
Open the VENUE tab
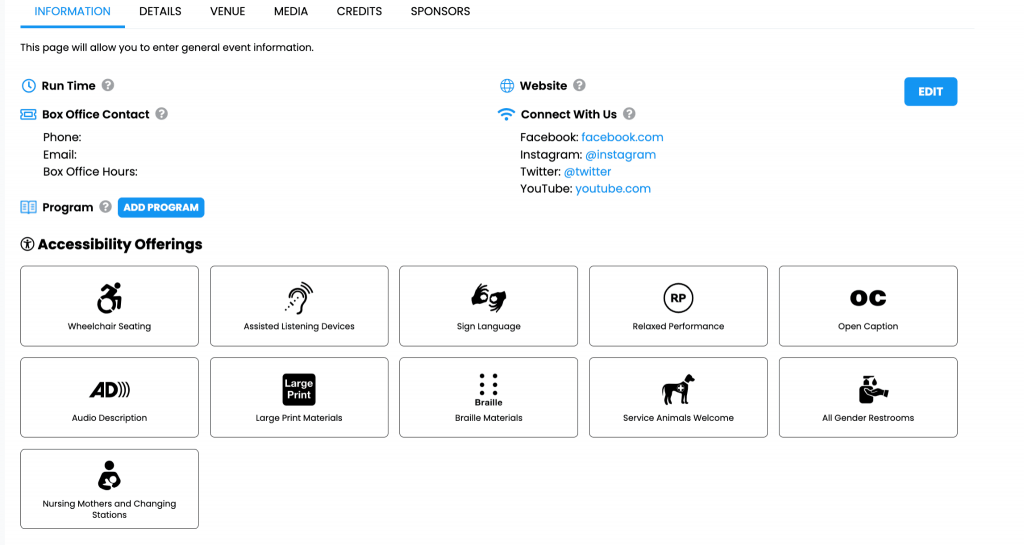[x=228, y=12]
